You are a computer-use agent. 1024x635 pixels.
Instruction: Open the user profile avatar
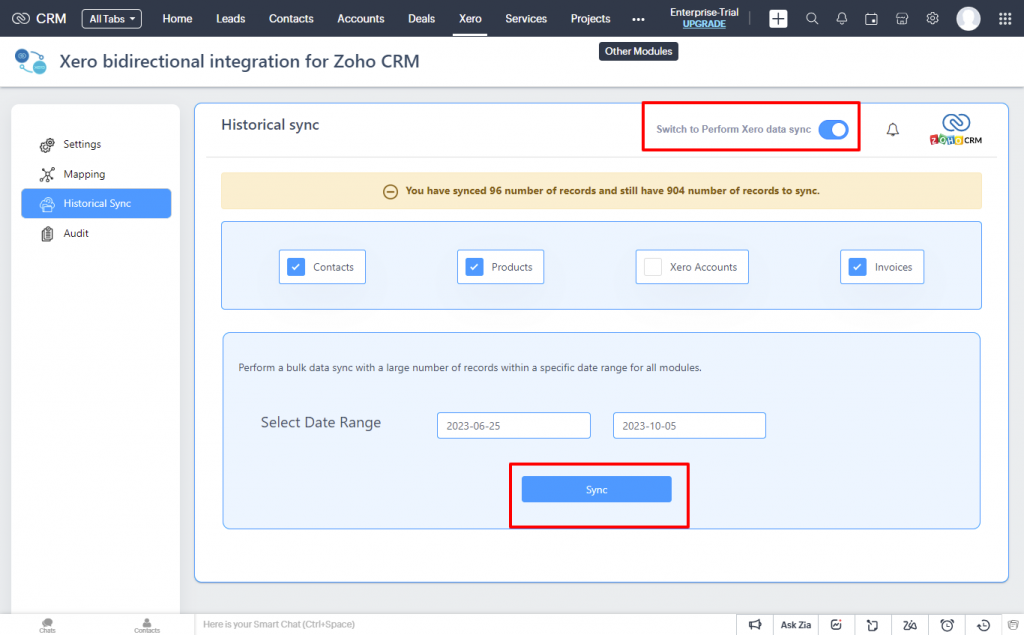coord(968,19)
